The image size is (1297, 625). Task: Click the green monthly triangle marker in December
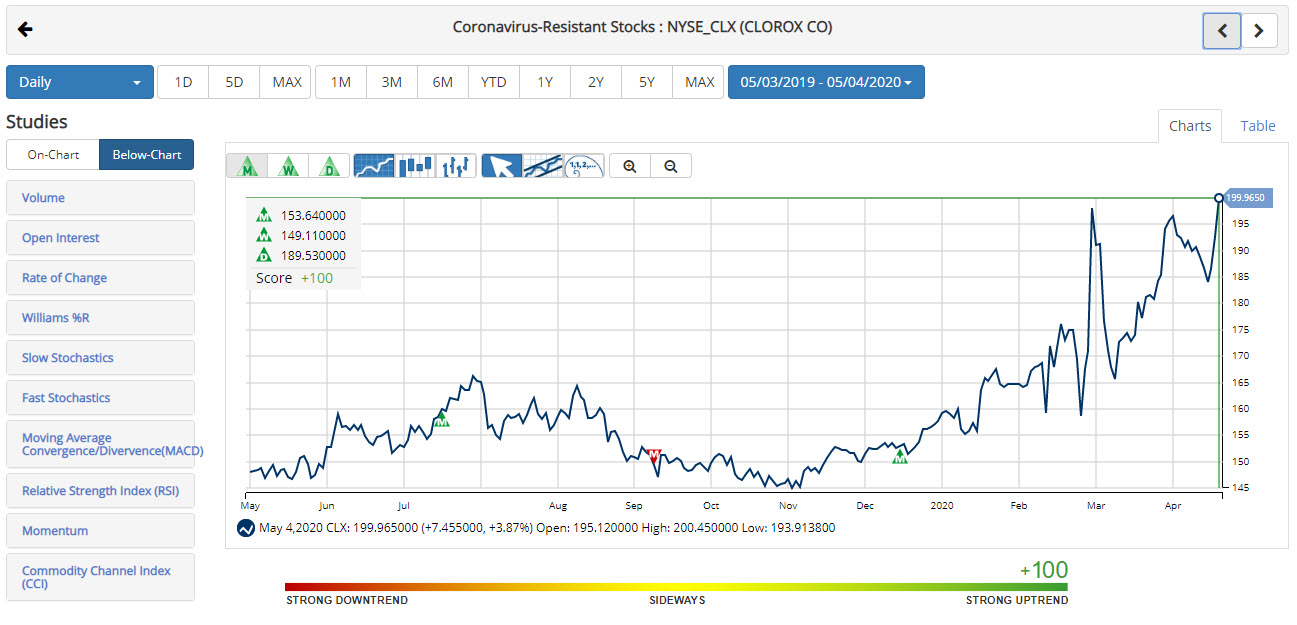click(x=900, y=456)
